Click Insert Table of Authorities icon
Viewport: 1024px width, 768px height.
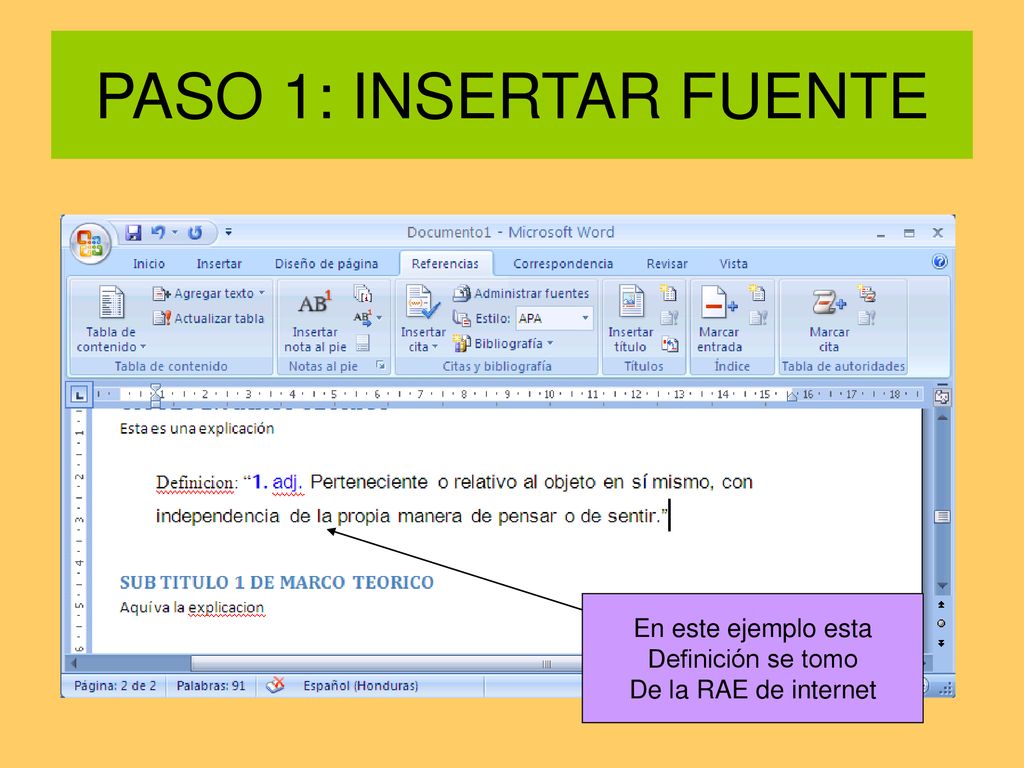pos(867,293)
